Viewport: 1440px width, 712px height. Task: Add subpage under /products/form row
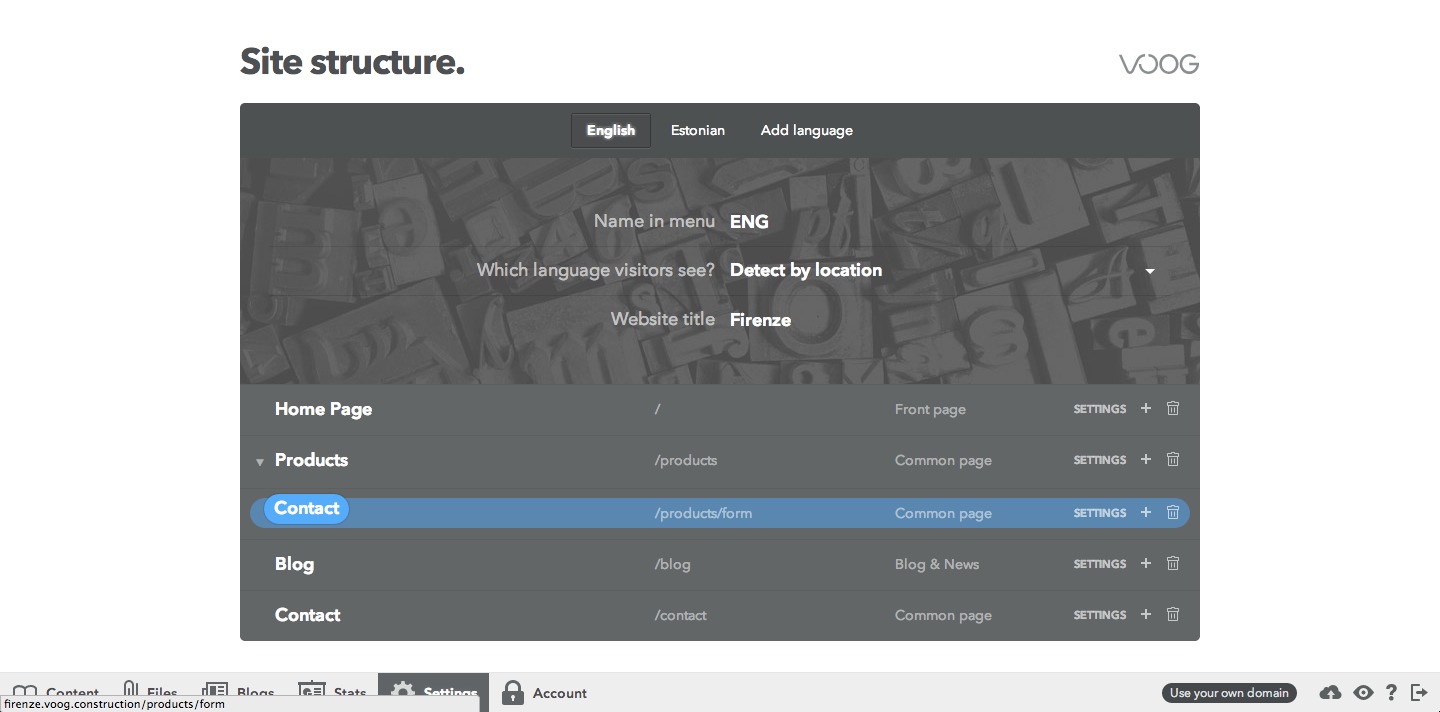[x=1146, y=512]
